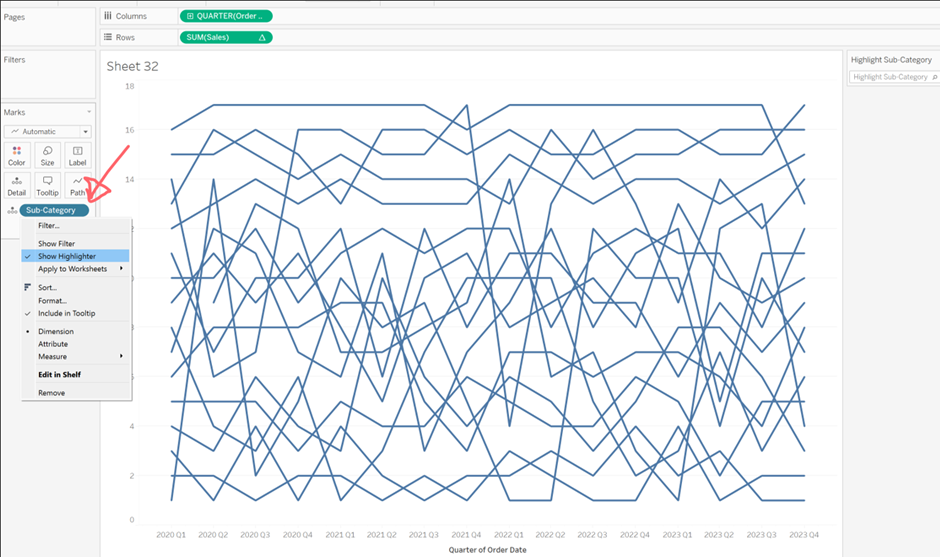Click the Columns shelf icon
The width and height of the screenshot is (940, 557).
coord(108,16)
